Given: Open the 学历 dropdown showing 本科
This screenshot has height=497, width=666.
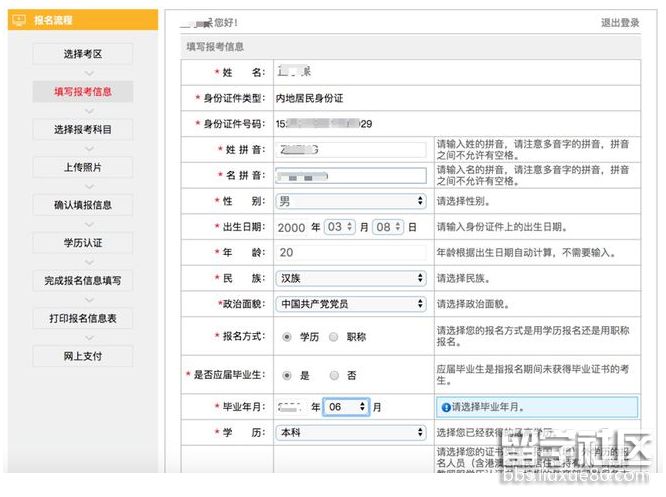Looking at the screenshot, I should pos(351,432).
